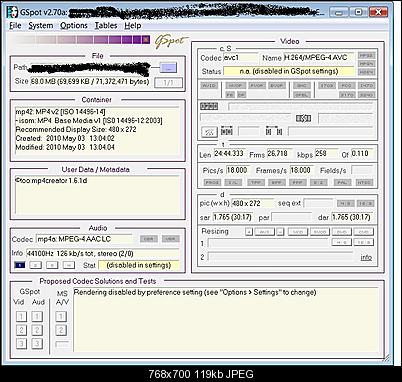Click the PAL indicator
Image resolution: width=402 pixels, height=382 pixels.
[x=342, y=183]
